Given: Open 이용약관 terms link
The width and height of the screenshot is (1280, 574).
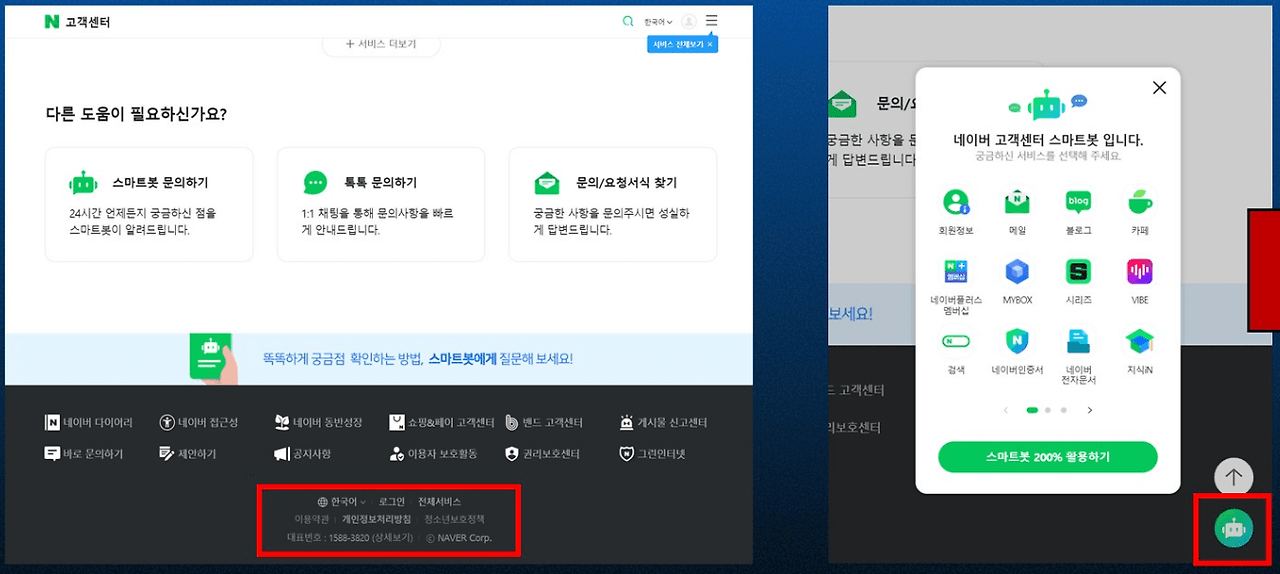Looking at the screenshot, I should [x=311, y=520].
